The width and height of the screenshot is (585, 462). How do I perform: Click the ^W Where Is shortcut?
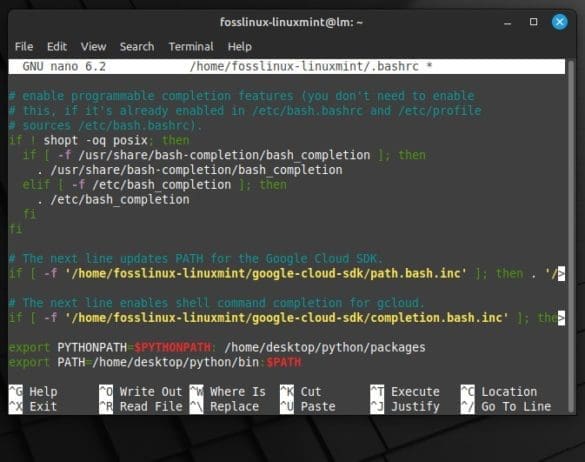228,392
